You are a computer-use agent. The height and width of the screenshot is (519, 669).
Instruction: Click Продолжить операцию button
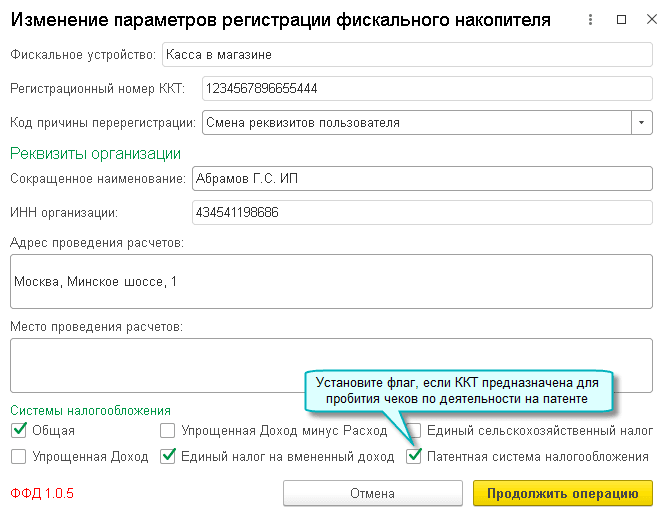pyautogui.click(x=563, y=493)
